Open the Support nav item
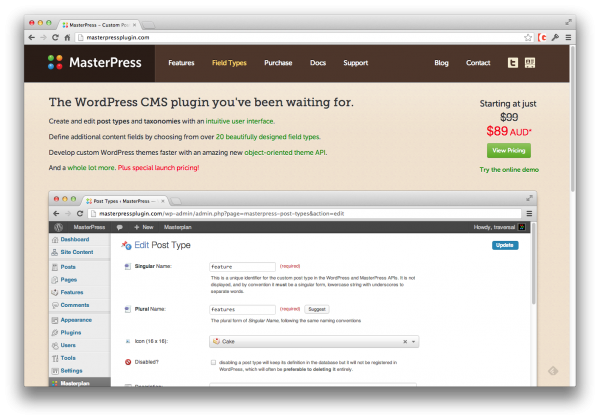 point(355,63)
